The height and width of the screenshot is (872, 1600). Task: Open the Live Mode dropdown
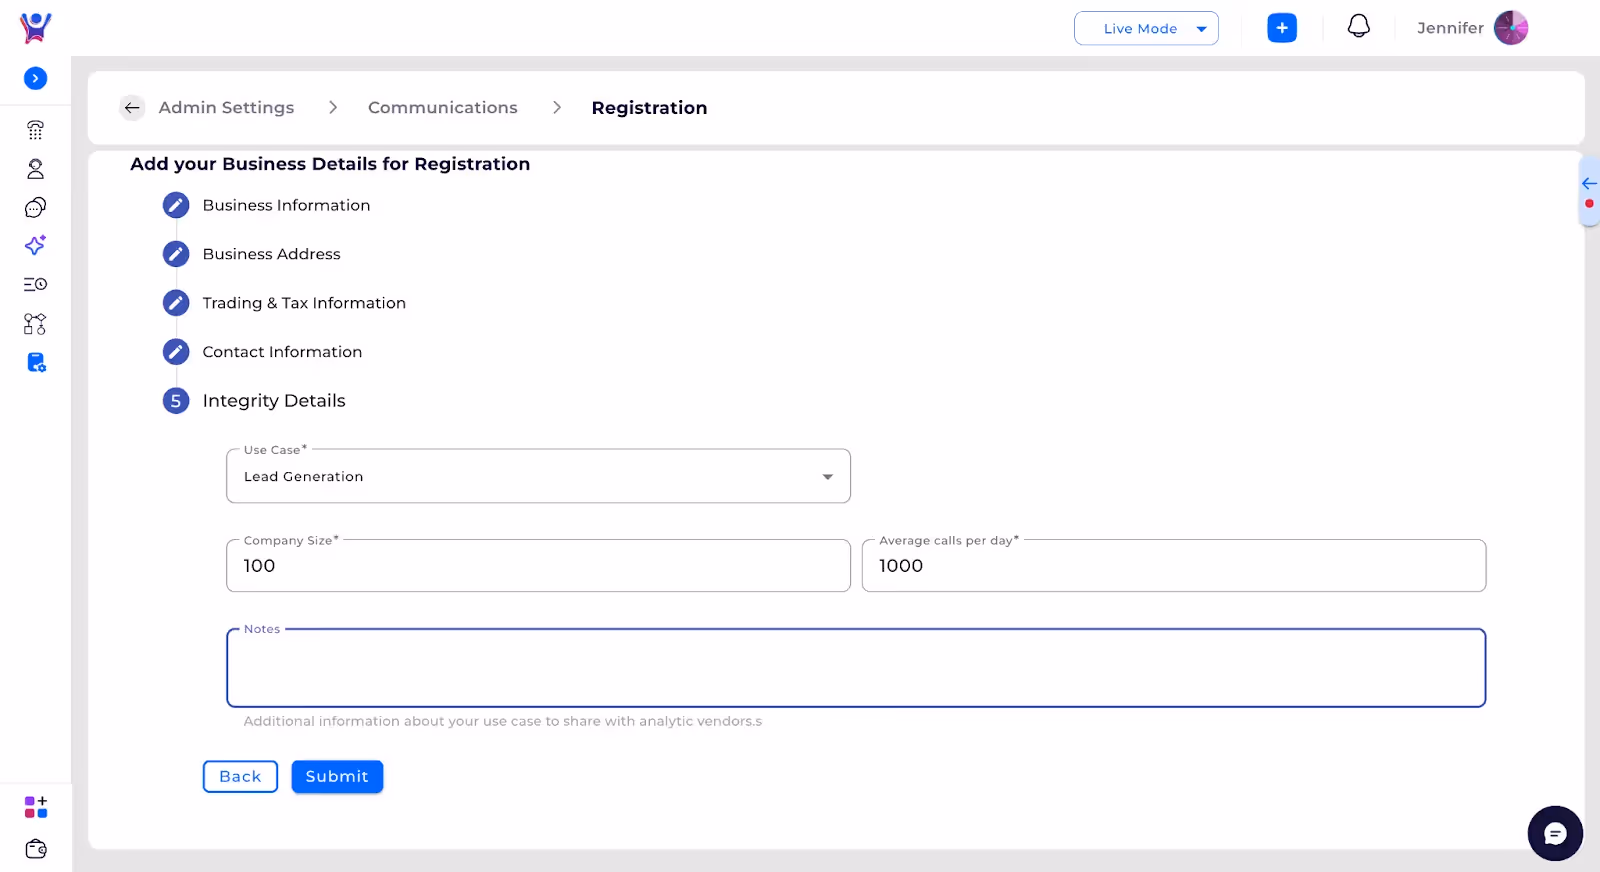tap(1146, 29)
